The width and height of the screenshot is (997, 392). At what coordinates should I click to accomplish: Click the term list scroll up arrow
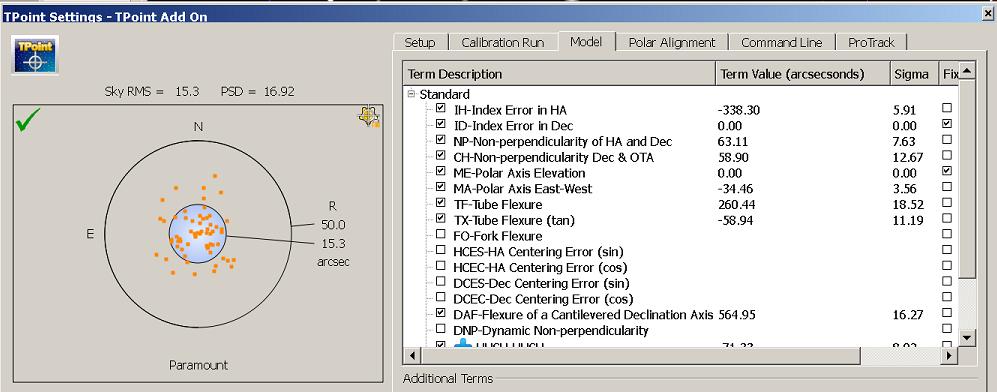pos(966,70)
